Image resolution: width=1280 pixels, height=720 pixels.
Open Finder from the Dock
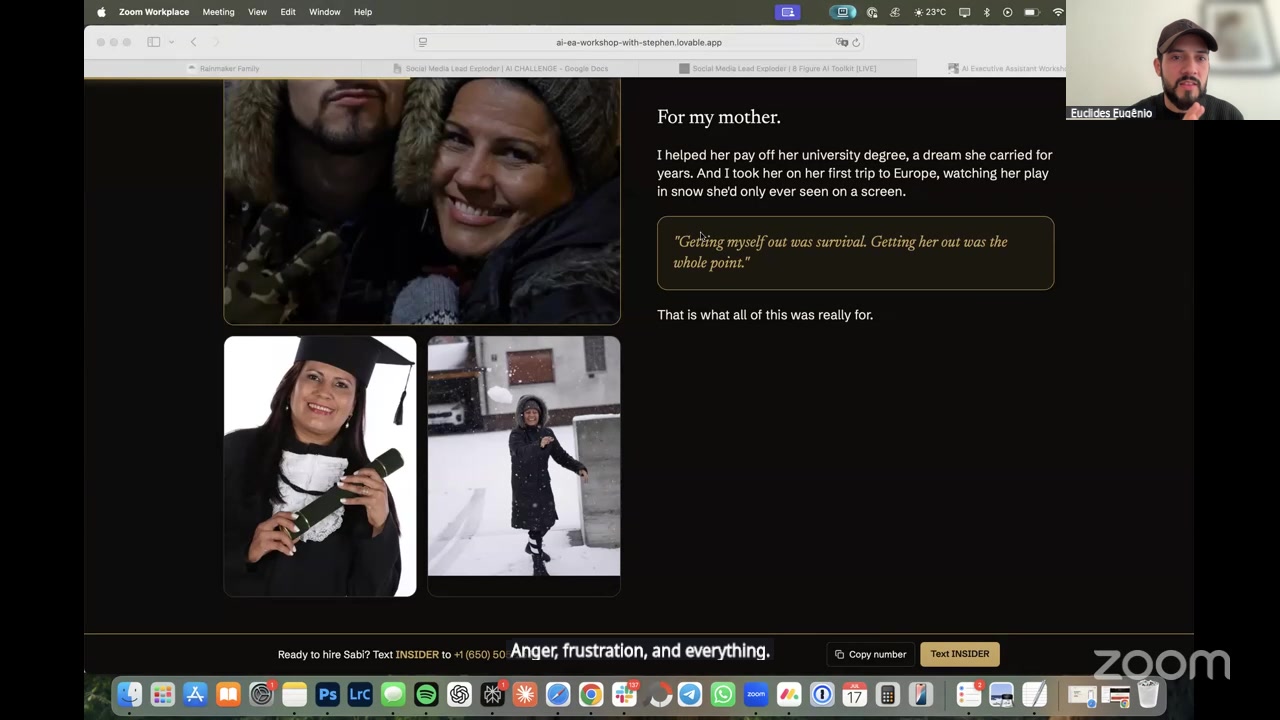tap(129, 694)
